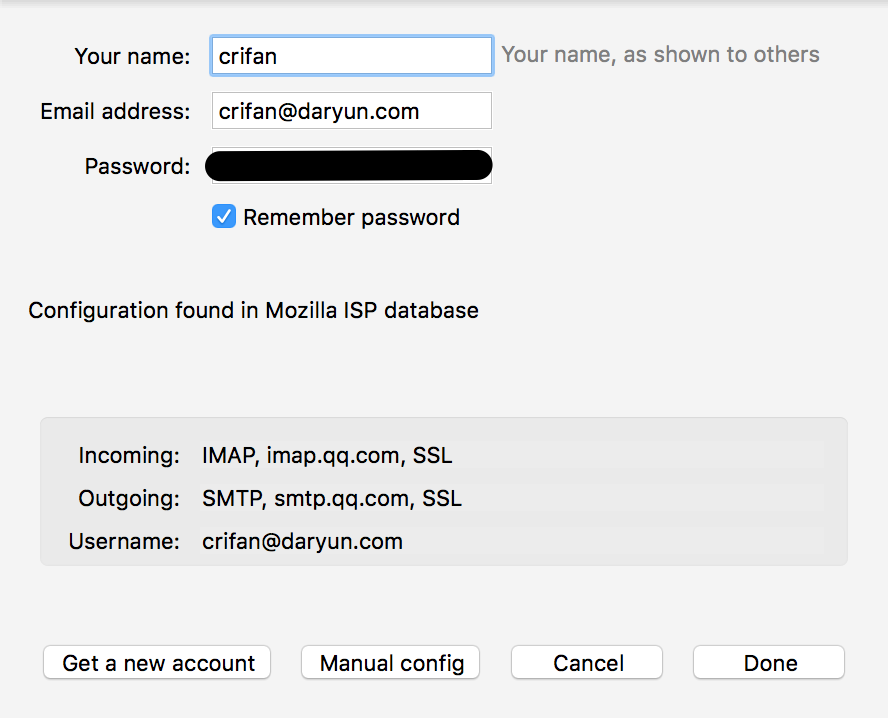
Task: Click the "Email address:" field label
Action: pyautogui.click(x=115, y=111)
